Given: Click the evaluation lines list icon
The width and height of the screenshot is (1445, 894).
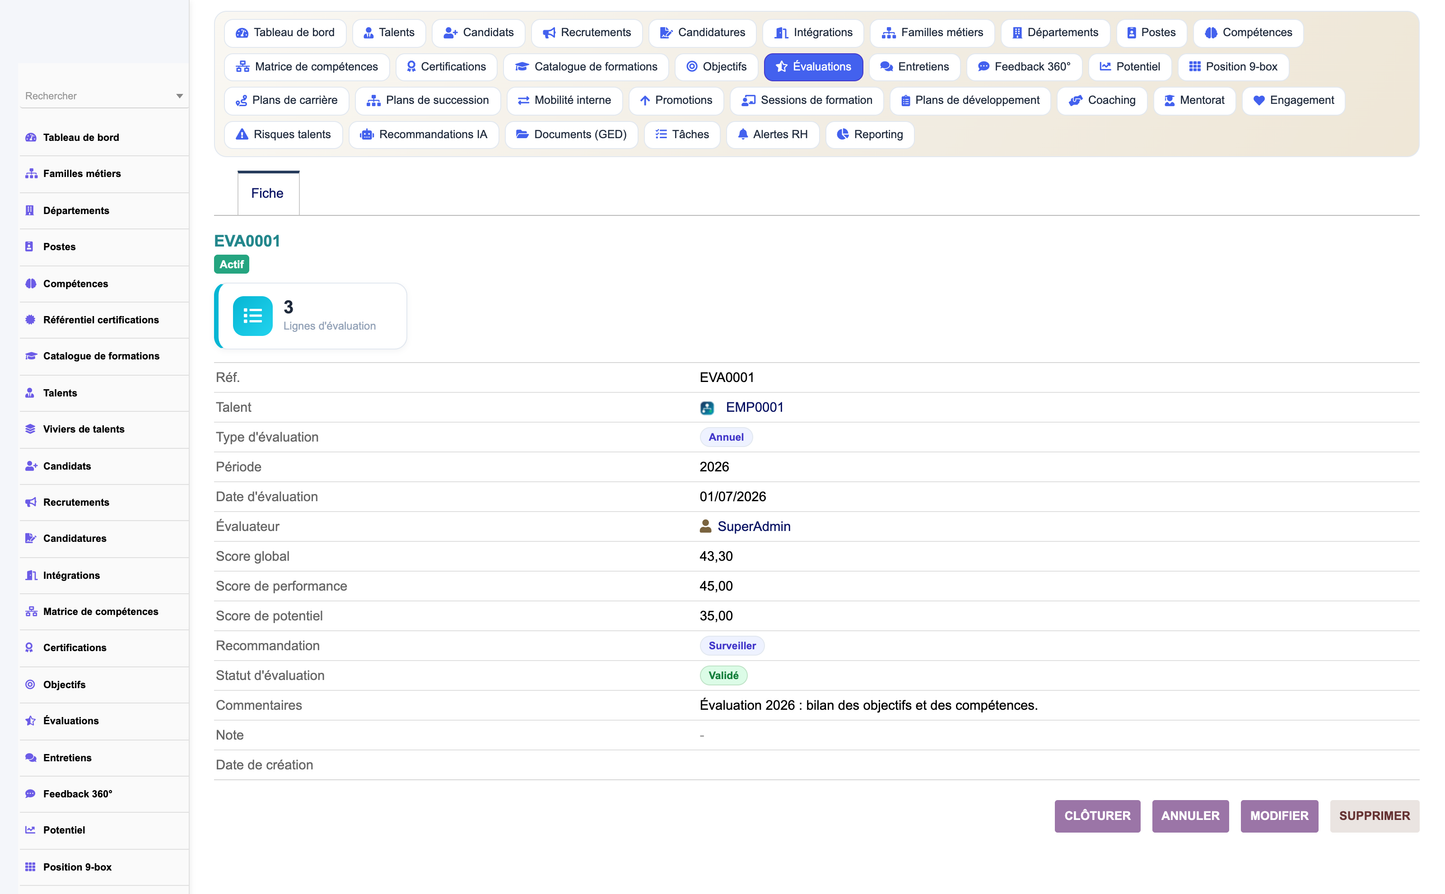Looking at the screenshot, I should (x=252, y=316).
